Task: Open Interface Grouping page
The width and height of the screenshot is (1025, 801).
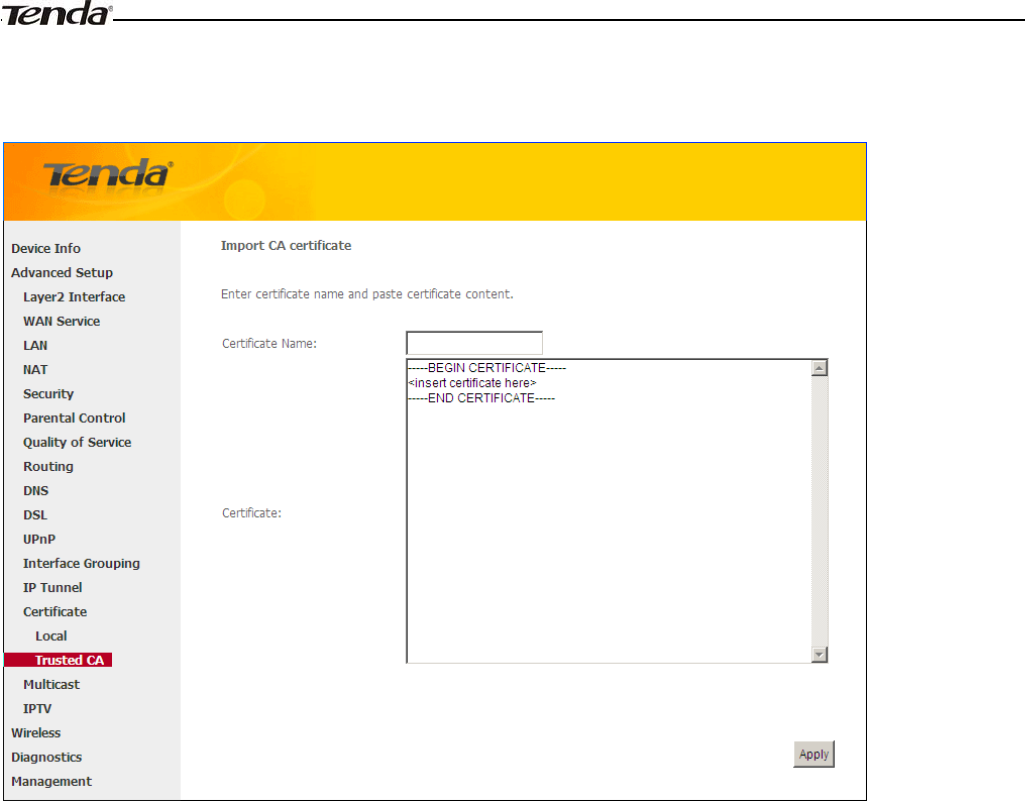Action: click(x=82, y=563)
